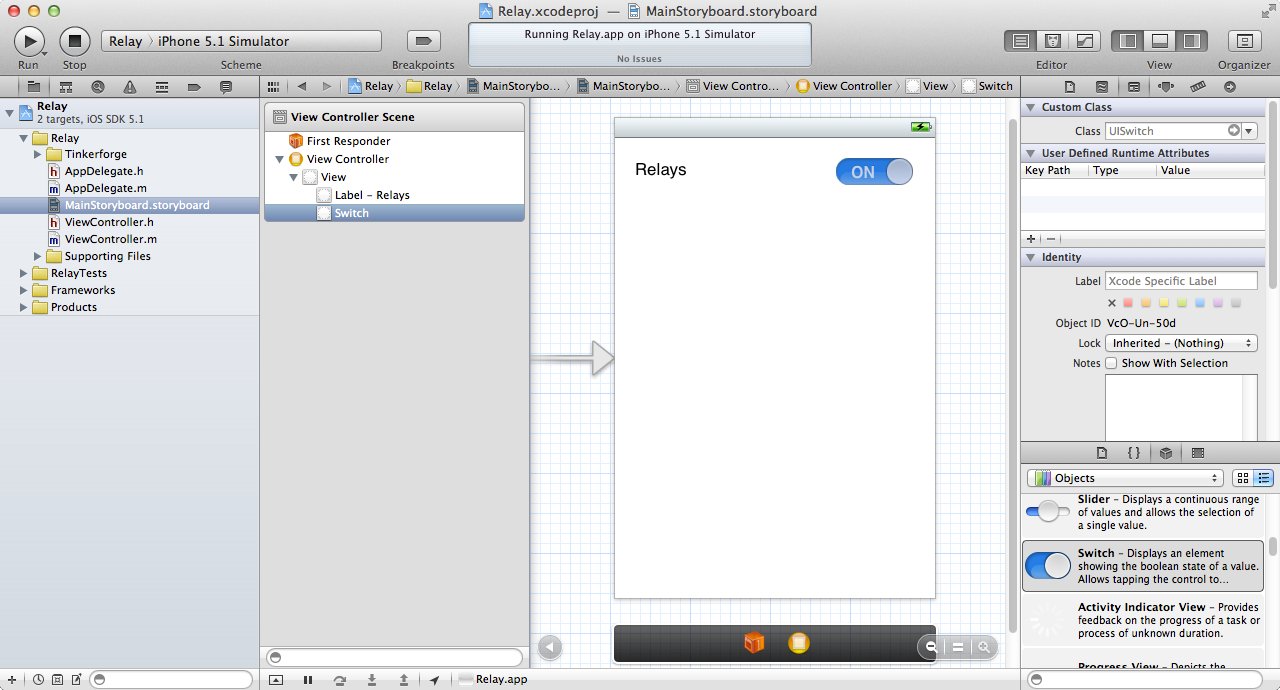The height and width of the screenshot is (690, 1280).
Task: Expand the RelayTests group
Action: (x=24, y=273)
